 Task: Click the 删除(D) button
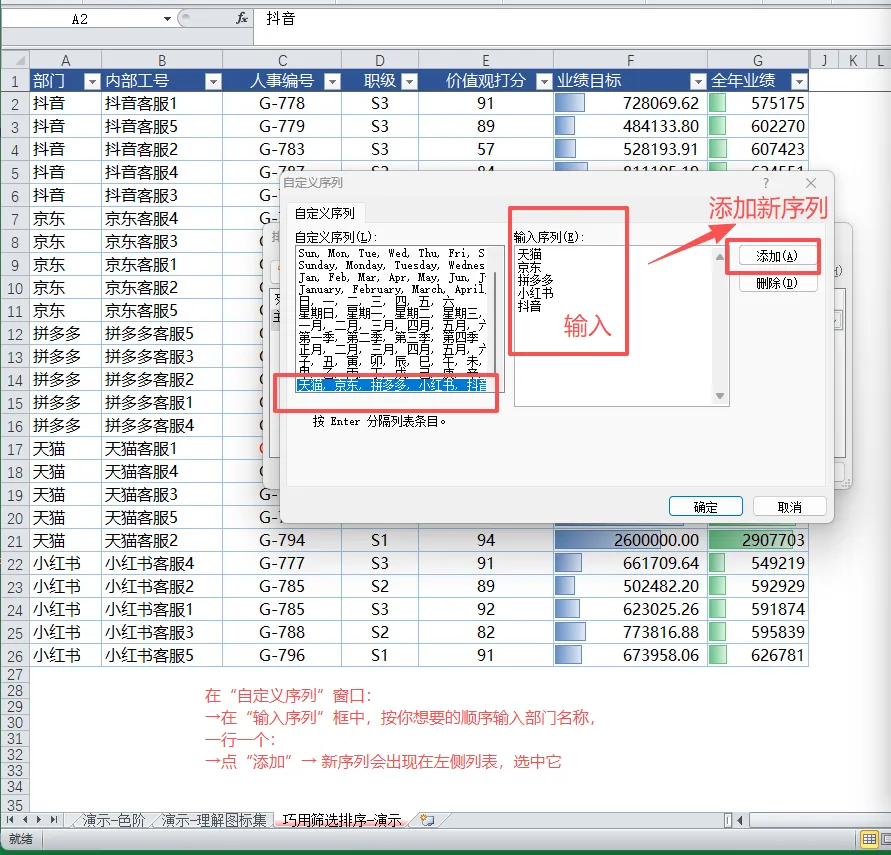pyautogui.click(x=777, y=282)
